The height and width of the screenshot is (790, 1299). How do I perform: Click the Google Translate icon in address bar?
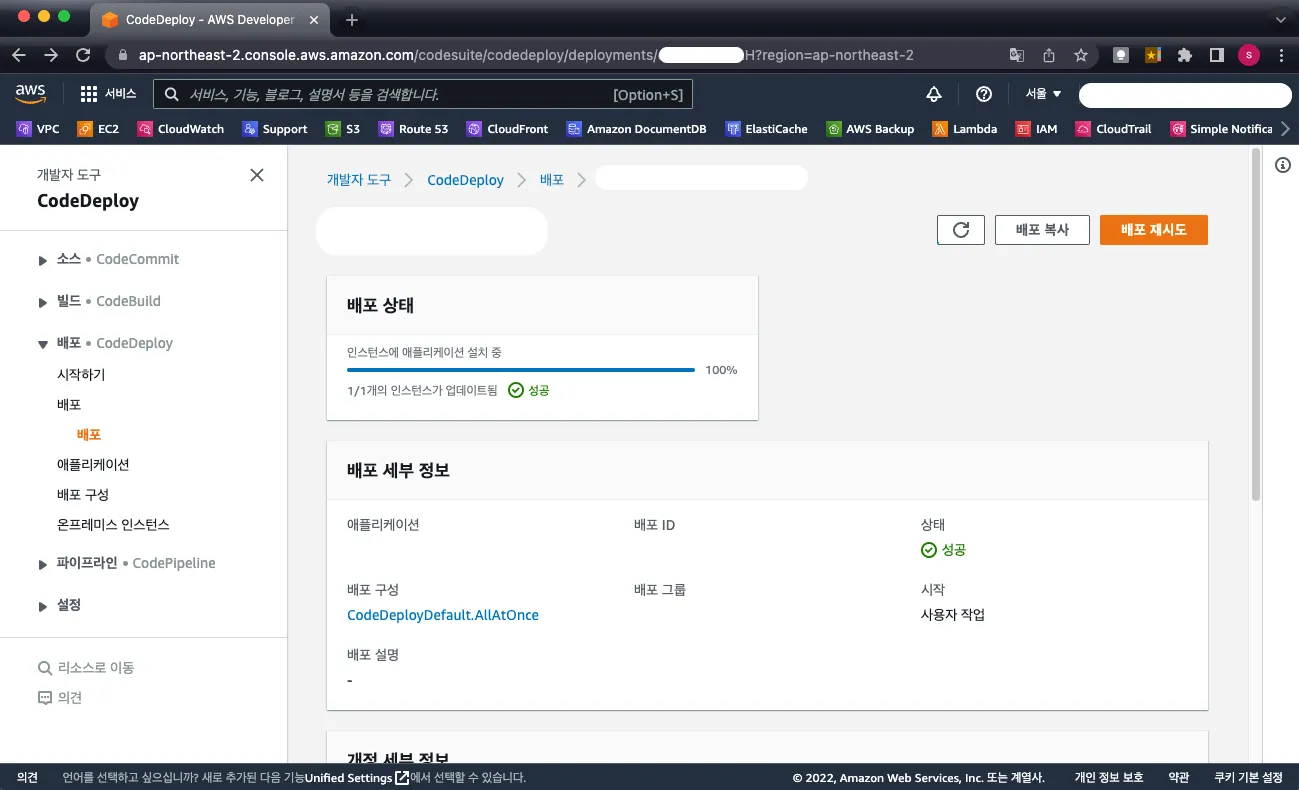pyautogui.click(x=1017, y=56)
